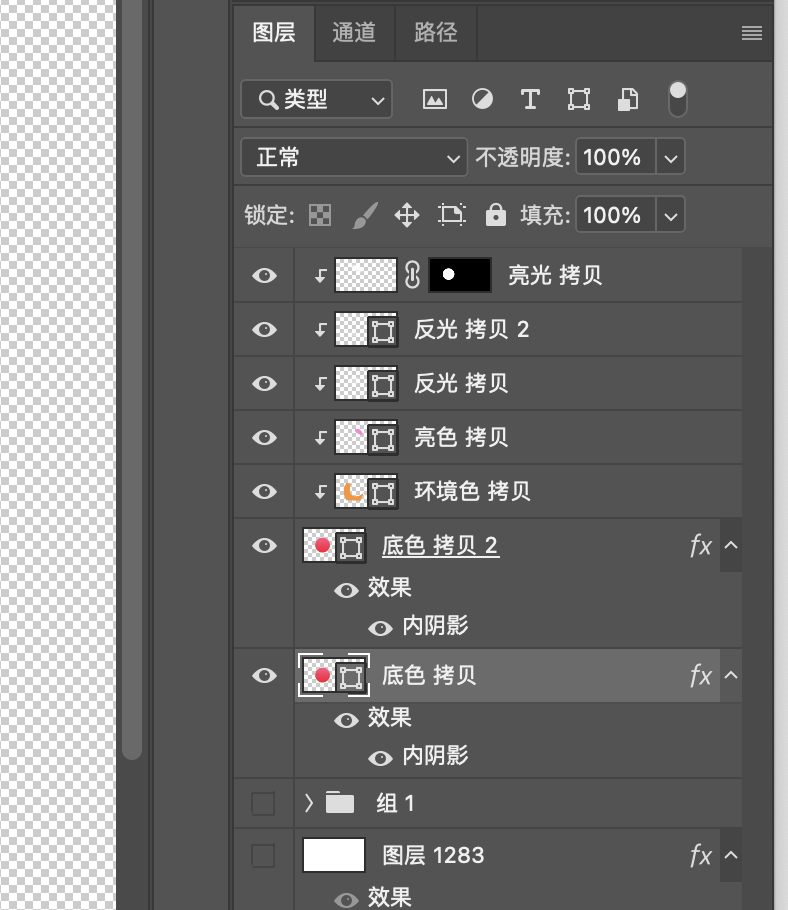The height and width of the screenshot is (910, 788).
Task: Hide the 亮色 拷贝 layer
Action: click(264, 438)
